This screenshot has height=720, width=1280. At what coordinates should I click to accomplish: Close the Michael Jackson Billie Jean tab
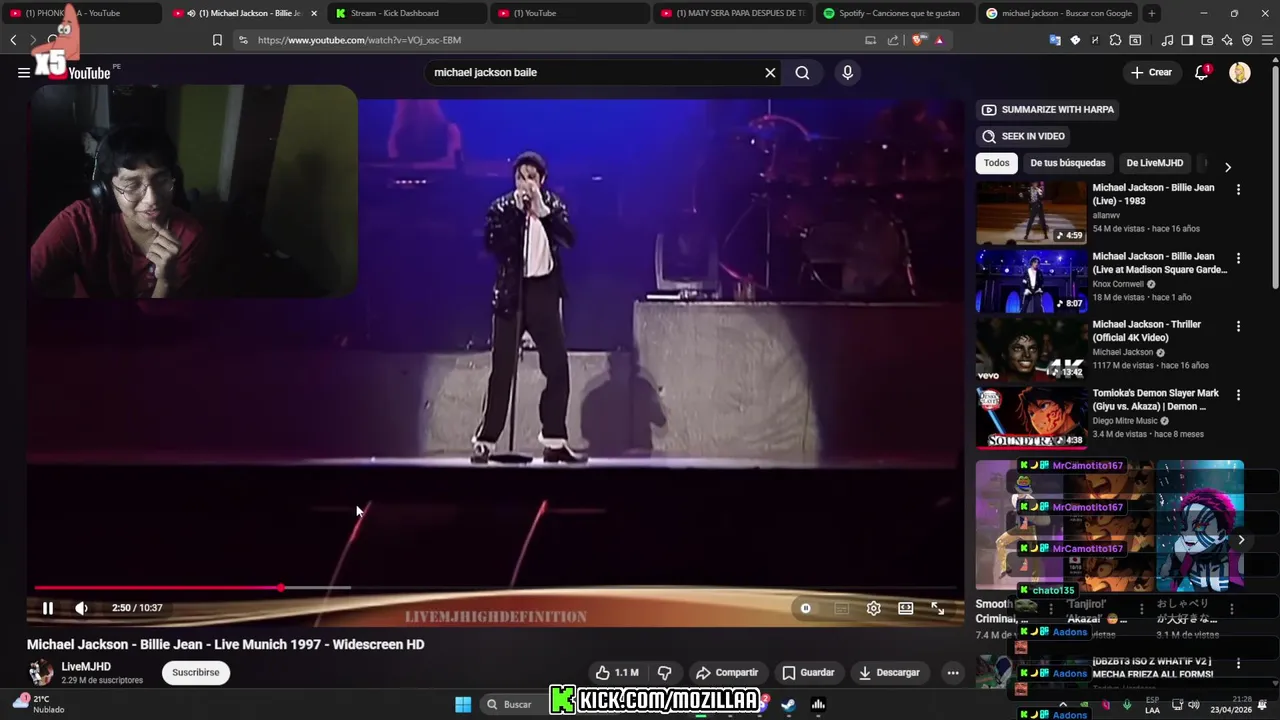314,13
